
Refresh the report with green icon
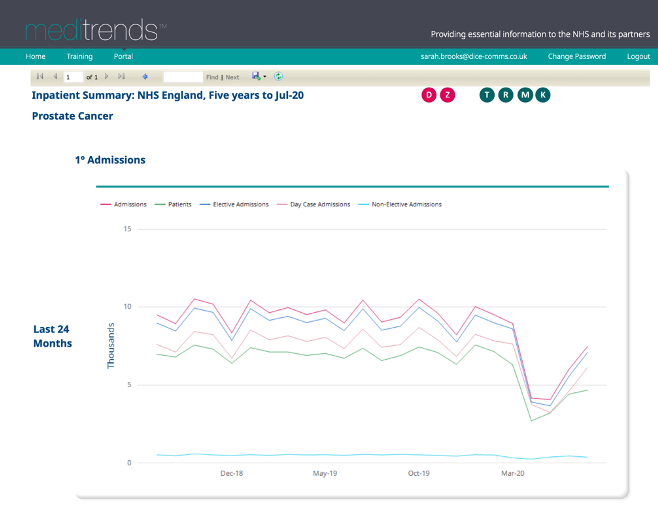(278, 76)
